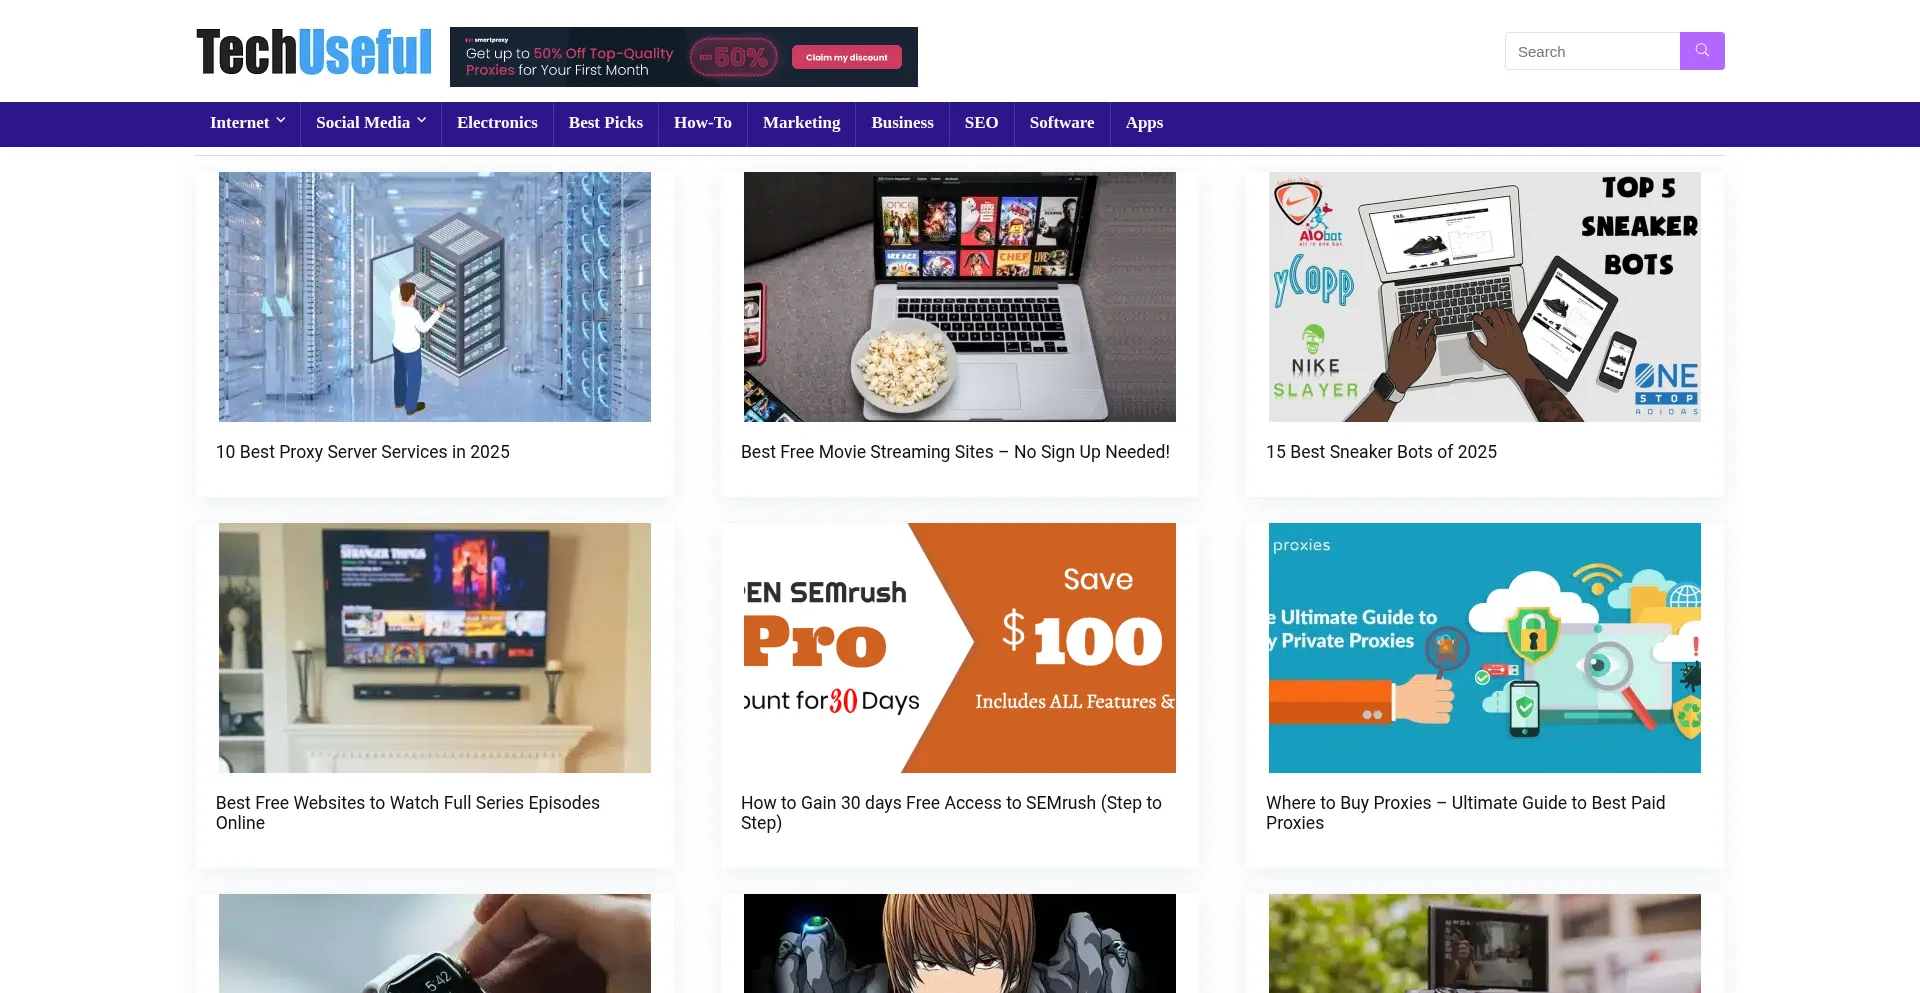
Task: Open the Best Picks menu item
Action: (606, 123)
